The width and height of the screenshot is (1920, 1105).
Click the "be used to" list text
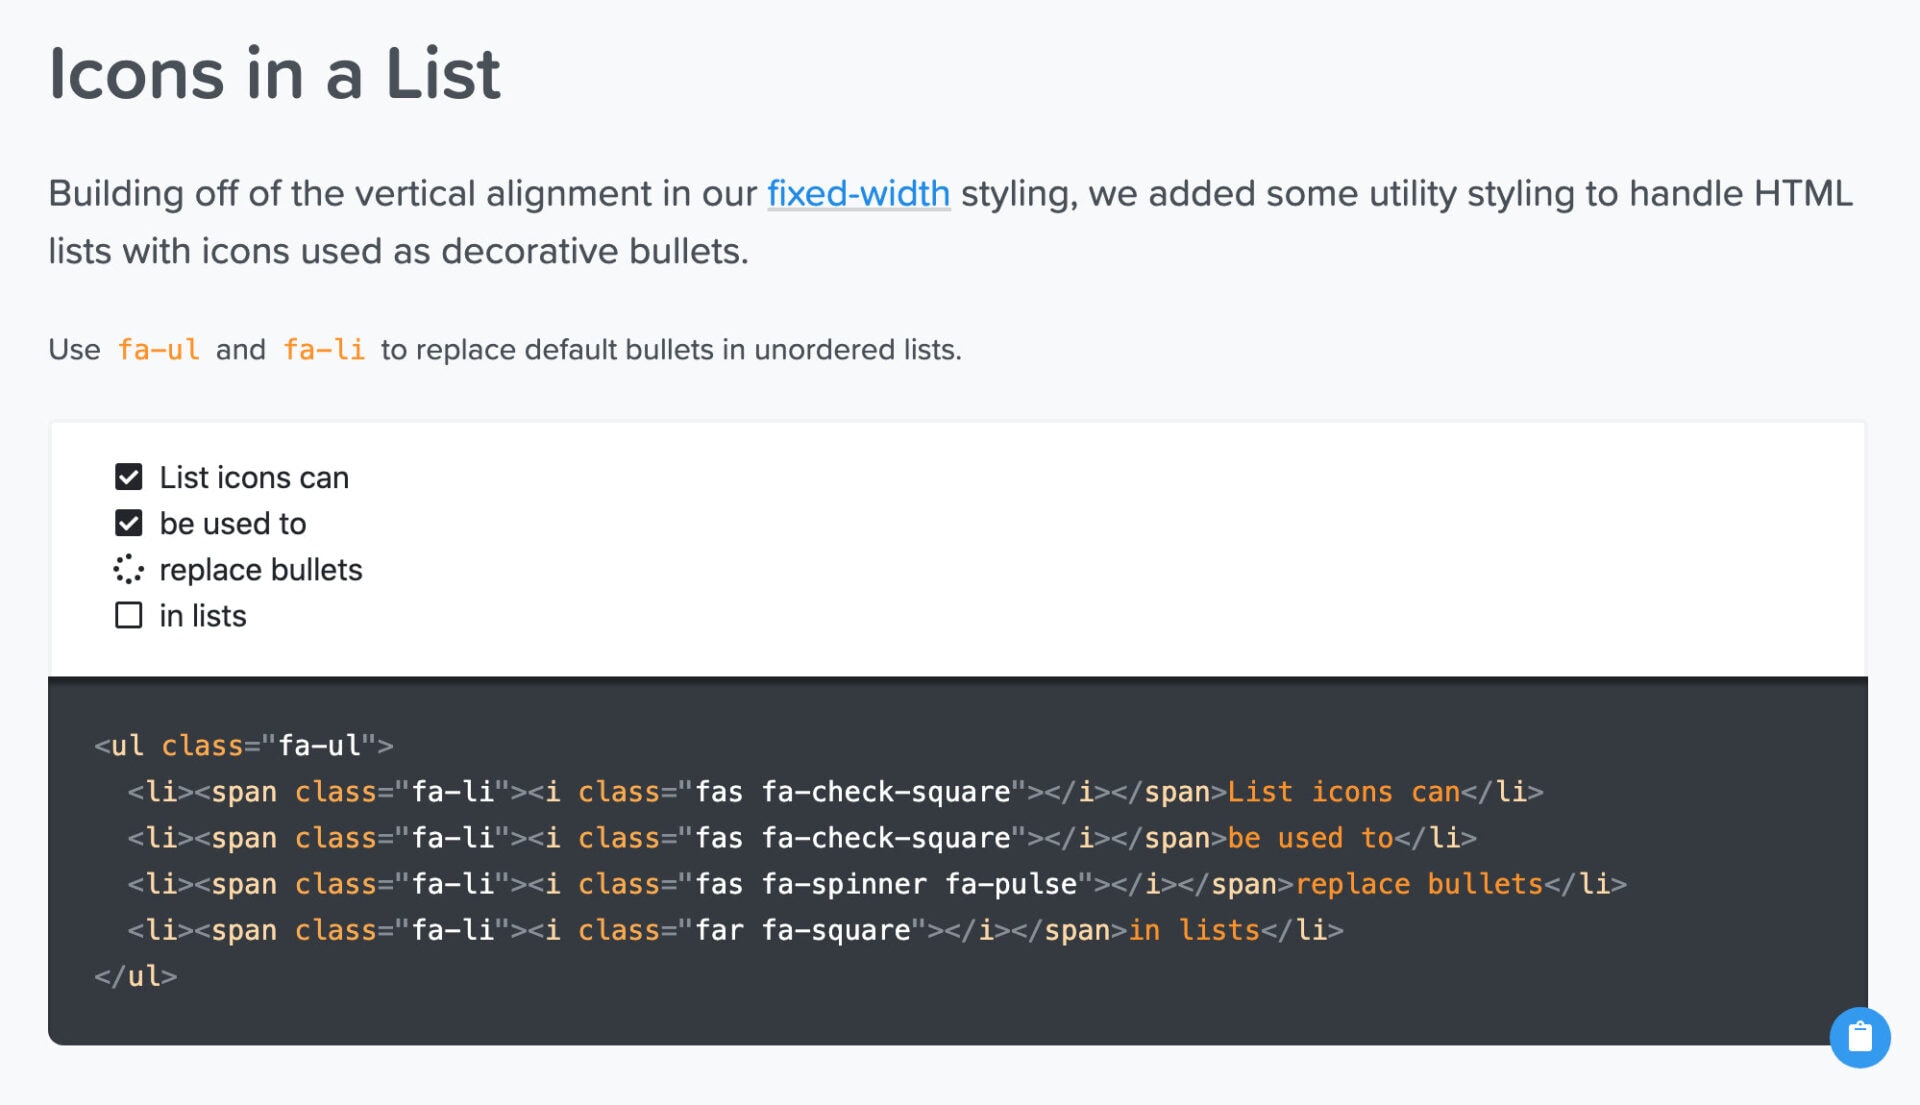pyautogui.click(x=233, y=523)
